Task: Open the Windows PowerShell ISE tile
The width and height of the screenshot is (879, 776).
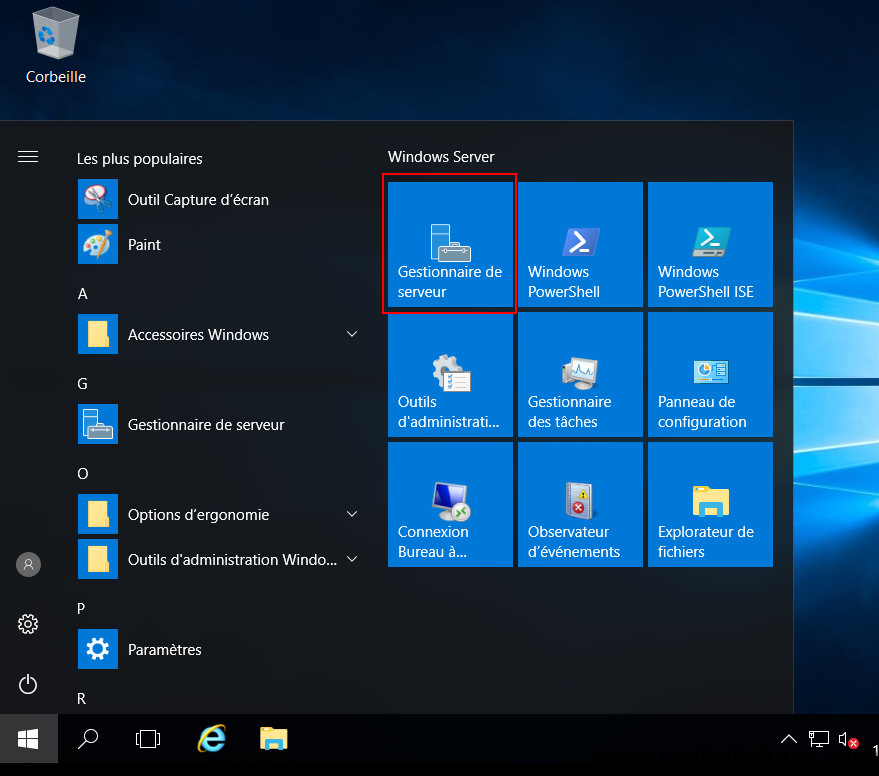Action: (x=710, y=244)
